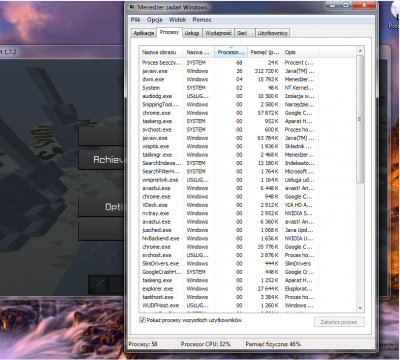
Task: Click scrollbar up arrow in process list
Action: coord(360,51)
